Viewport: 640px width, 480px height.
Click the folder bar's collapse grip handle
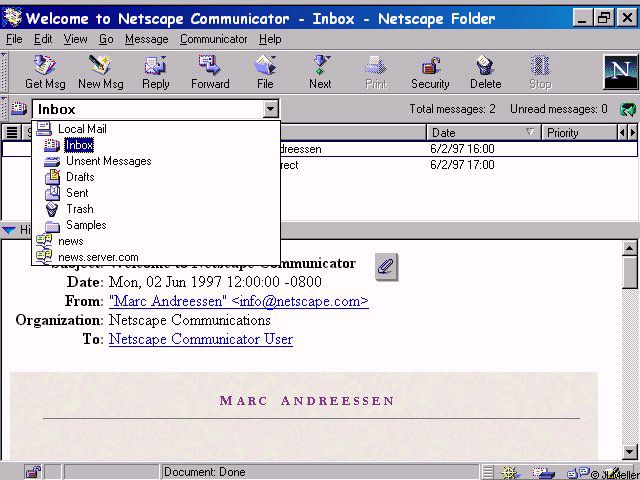4,109
